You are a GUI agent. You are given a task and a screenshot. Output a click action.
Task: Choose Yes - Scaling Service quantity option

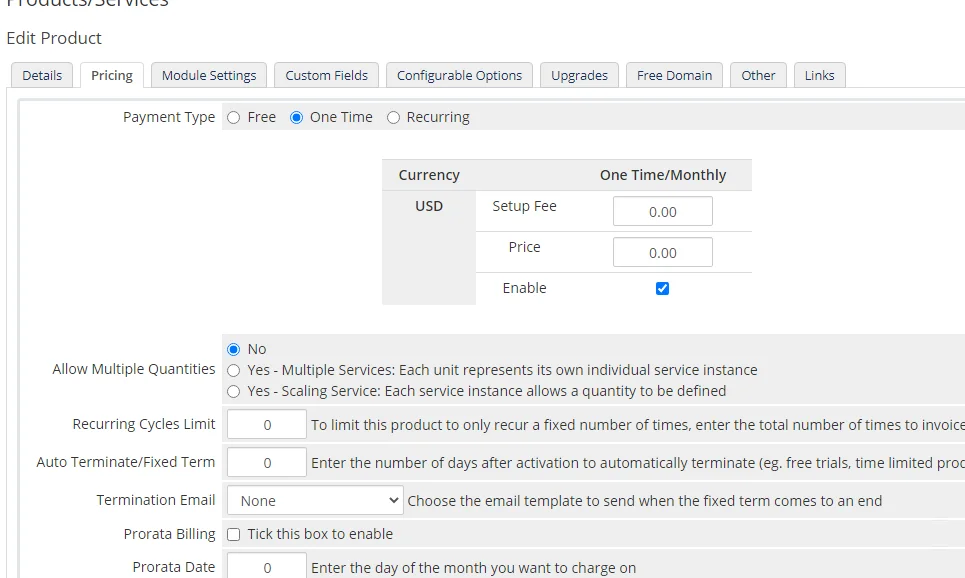point(234,391)
